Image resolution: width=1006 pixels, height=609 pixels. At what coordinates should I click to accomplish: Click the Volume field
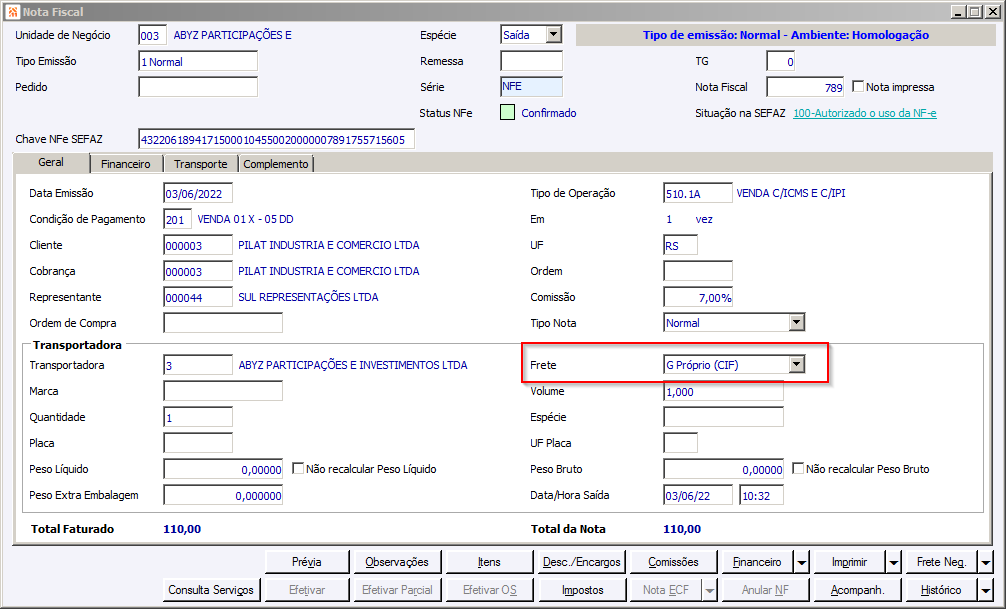723,391
